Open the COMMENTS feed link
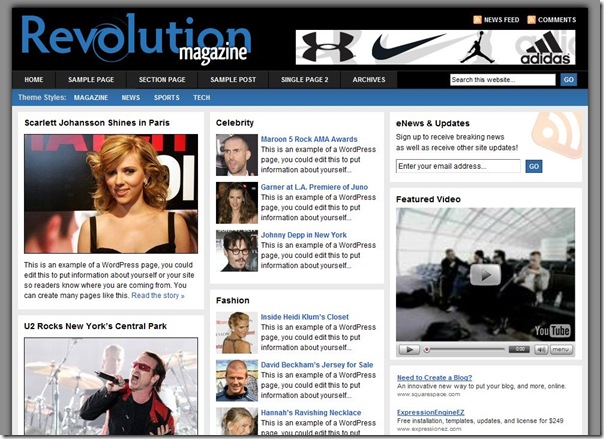 click(x=557, y=20)
